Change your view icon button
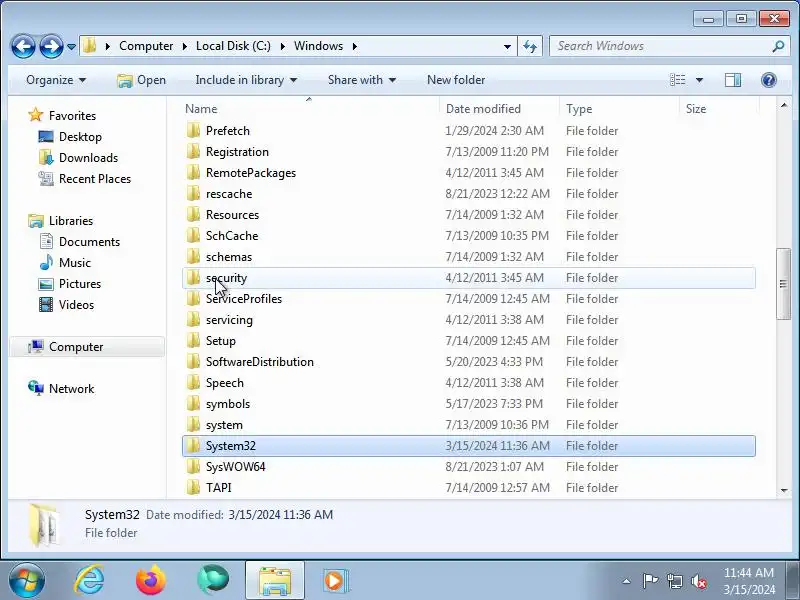 click(678, 80)
